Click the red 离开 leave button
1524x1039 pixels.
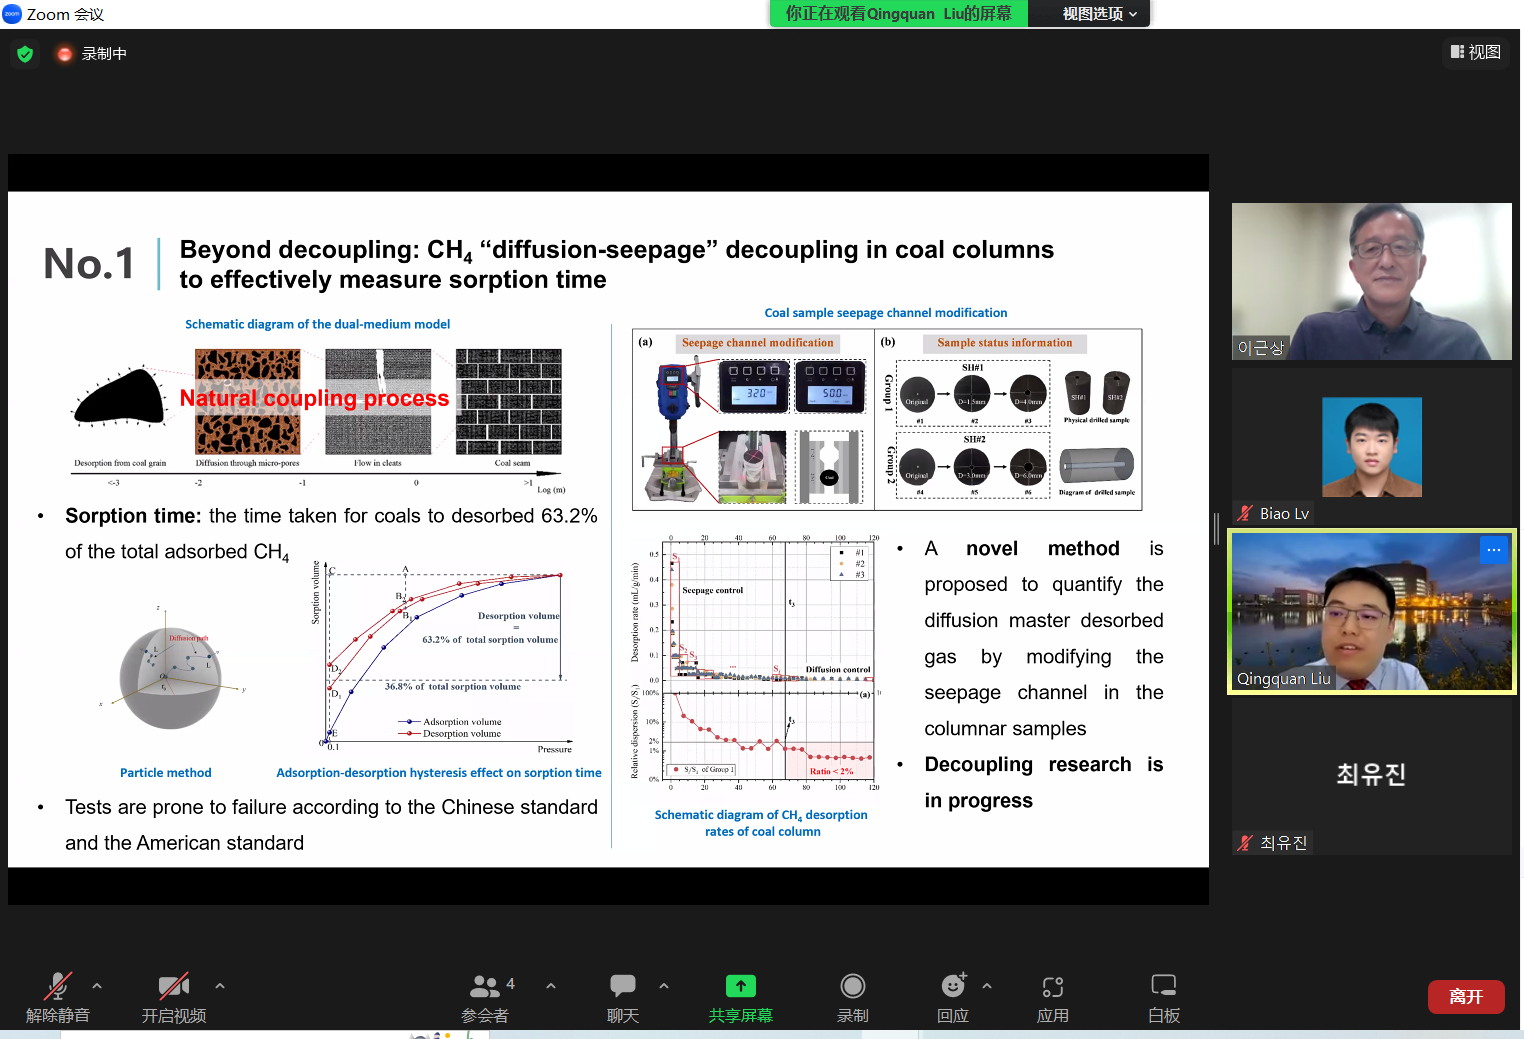pyautogui.click(x=1465, y=996)
